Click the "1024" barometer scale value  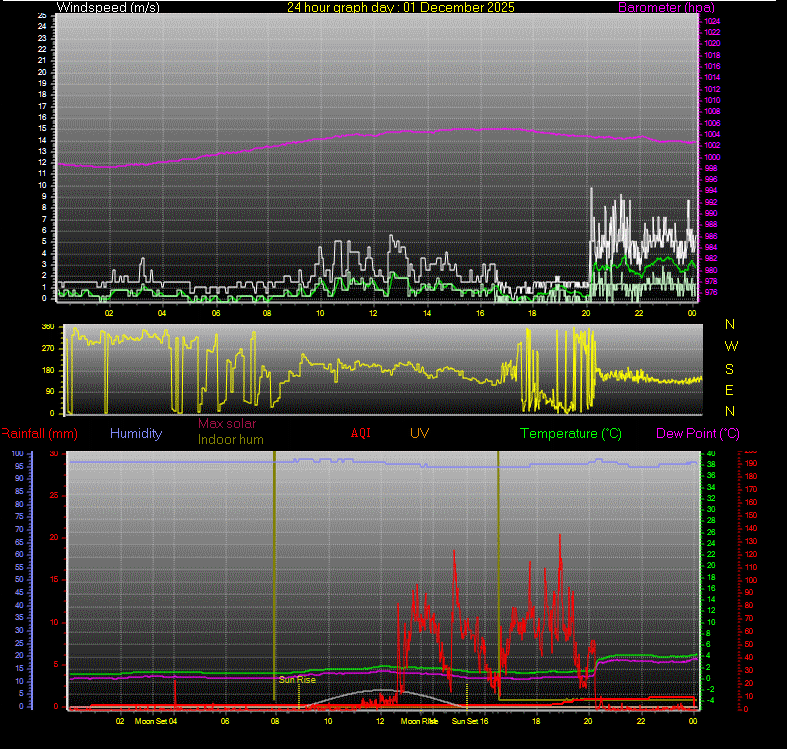(x=712, y=21)
